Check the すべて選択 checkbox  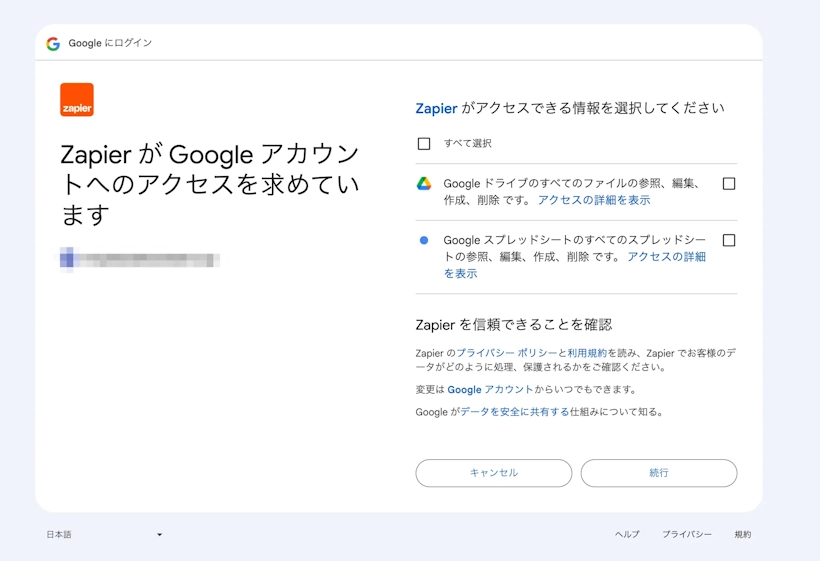(424, 143)
